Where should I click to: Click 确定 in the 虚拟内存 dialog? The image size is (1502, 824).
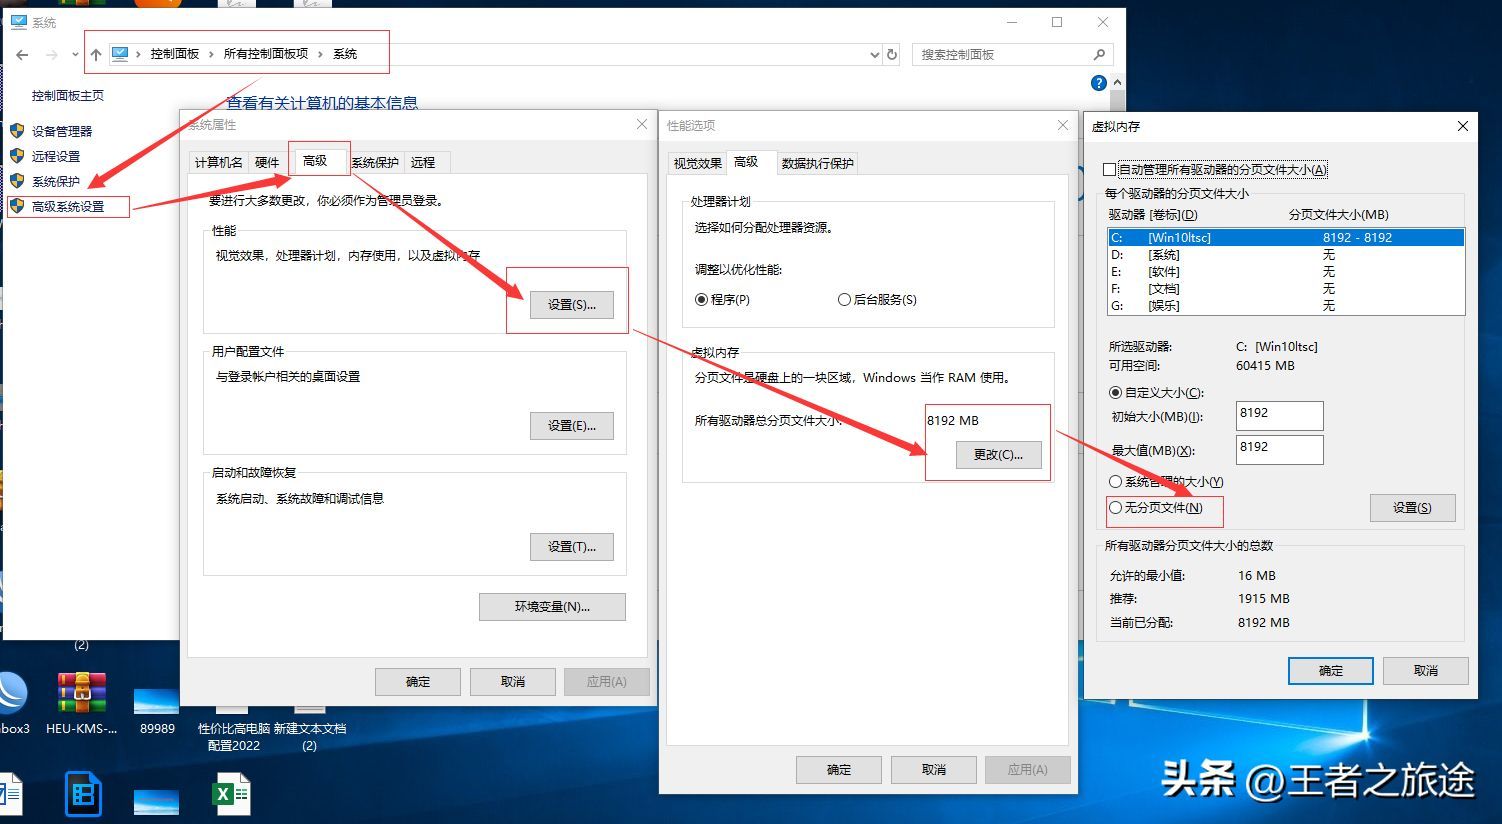coord(1330,670)
